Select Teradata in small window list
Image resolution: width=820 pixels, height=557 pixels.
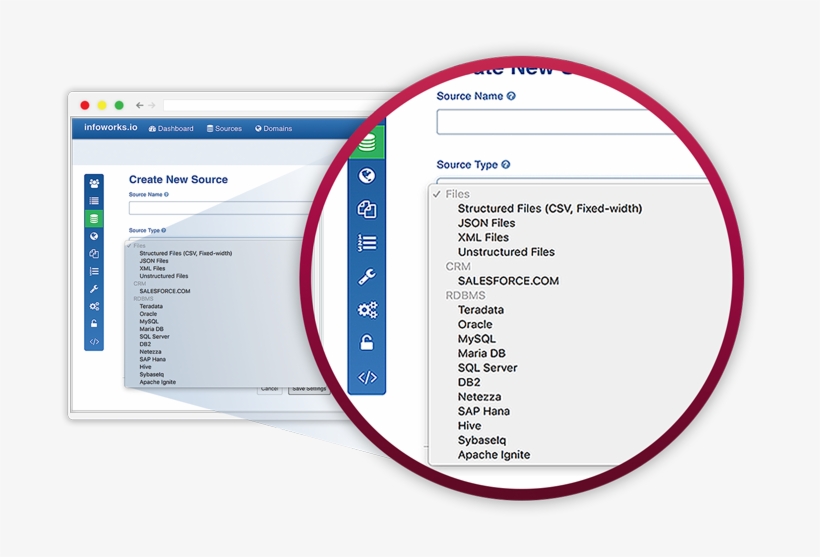pos(151,306)
